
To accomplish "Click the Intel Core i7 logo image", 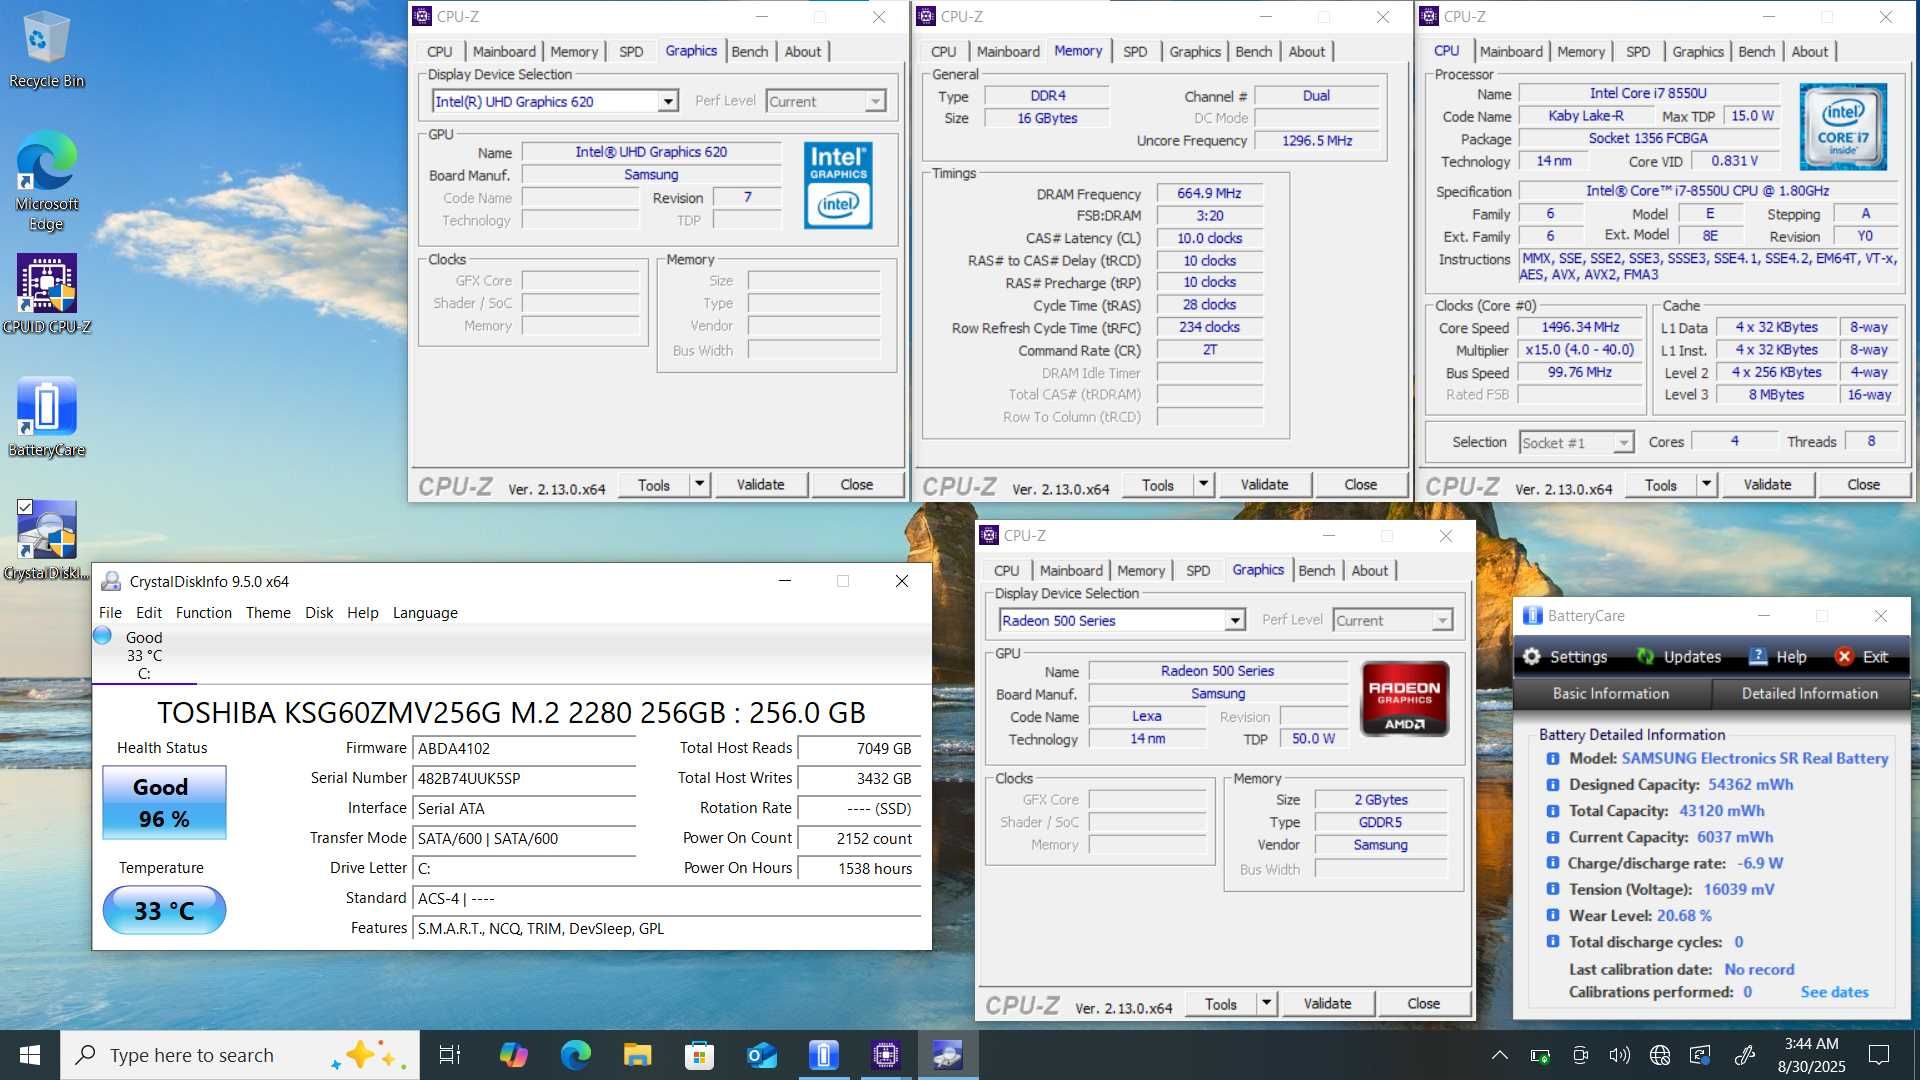I will (1843, 127).
